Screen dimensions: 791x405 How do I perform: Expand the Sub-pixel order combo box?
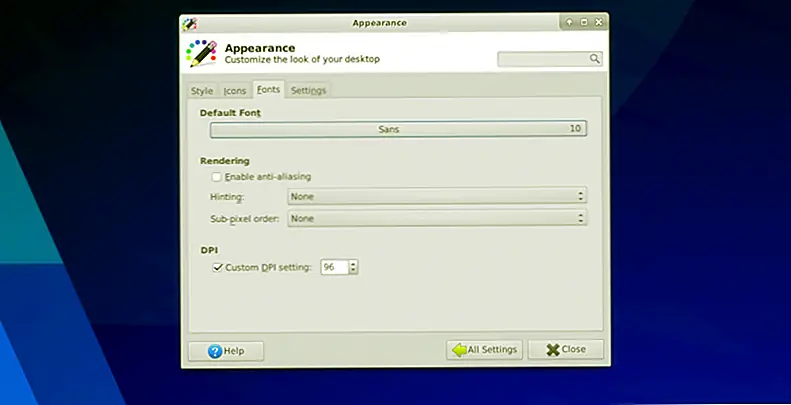click(436, 218)
